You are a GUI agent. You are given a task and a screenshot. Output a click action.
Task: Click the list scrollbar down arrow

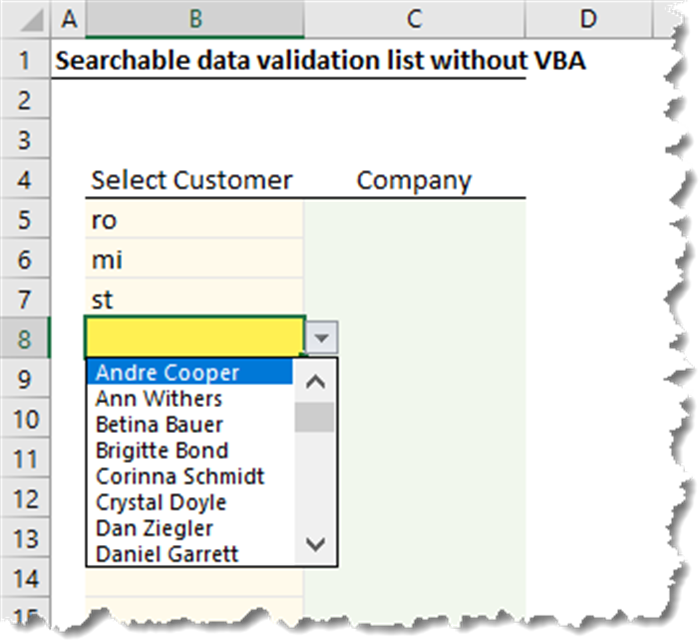(x=315, y=545)
